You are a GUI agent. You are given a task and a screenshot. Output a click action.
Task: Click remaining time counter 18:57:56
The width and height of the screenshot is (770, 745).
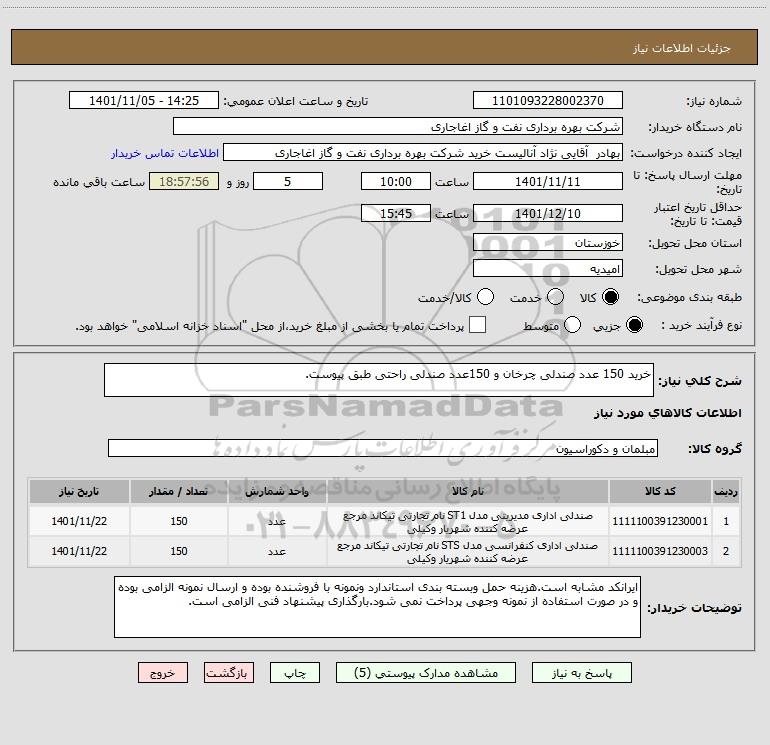point(184,181)
